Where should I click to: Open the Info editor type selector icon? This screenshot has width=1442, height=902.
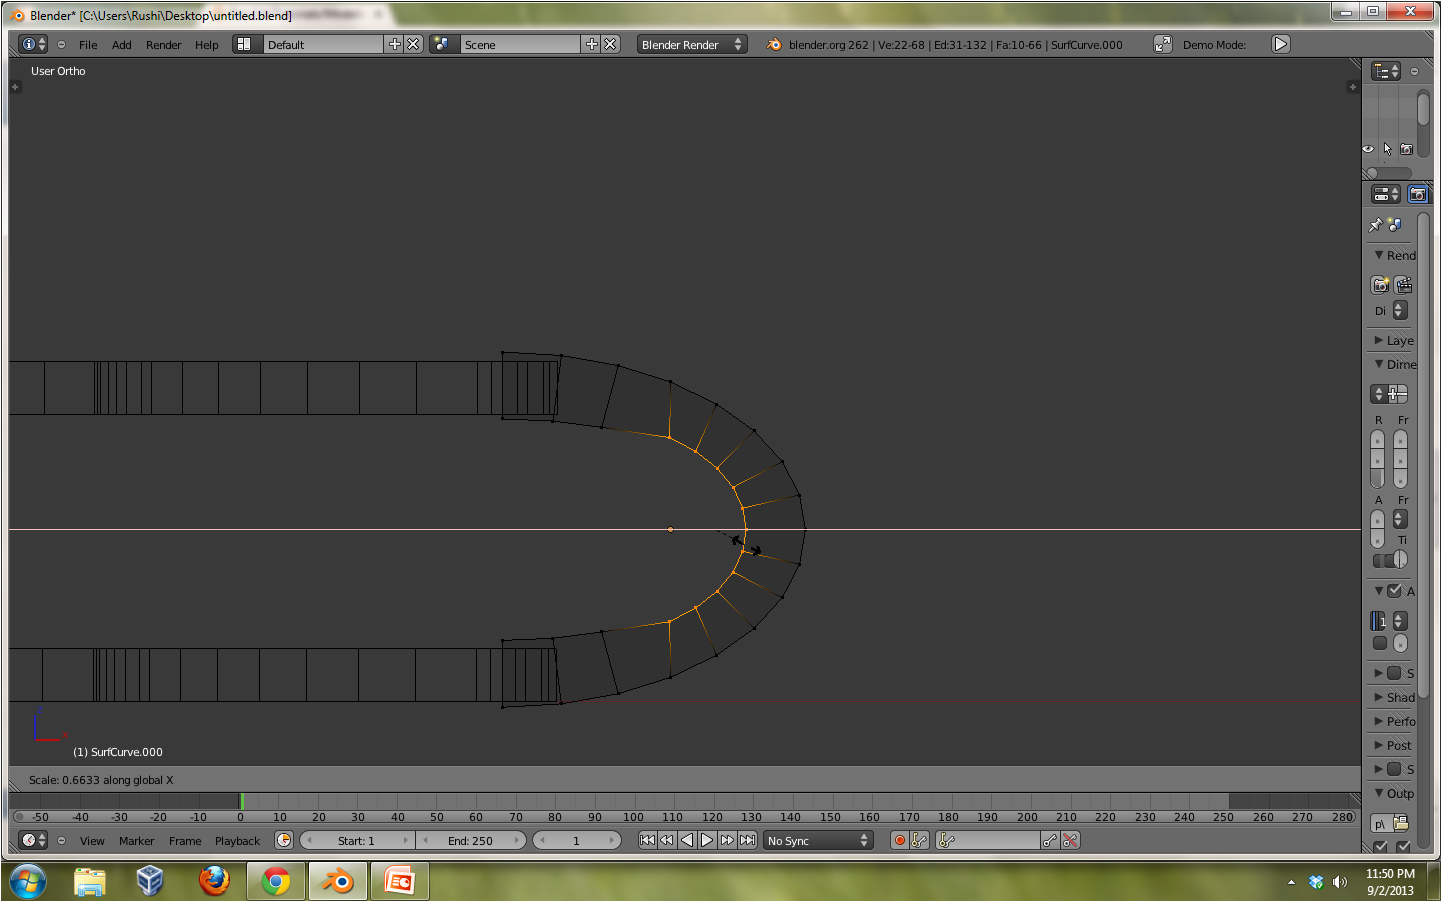click(33, 44)
